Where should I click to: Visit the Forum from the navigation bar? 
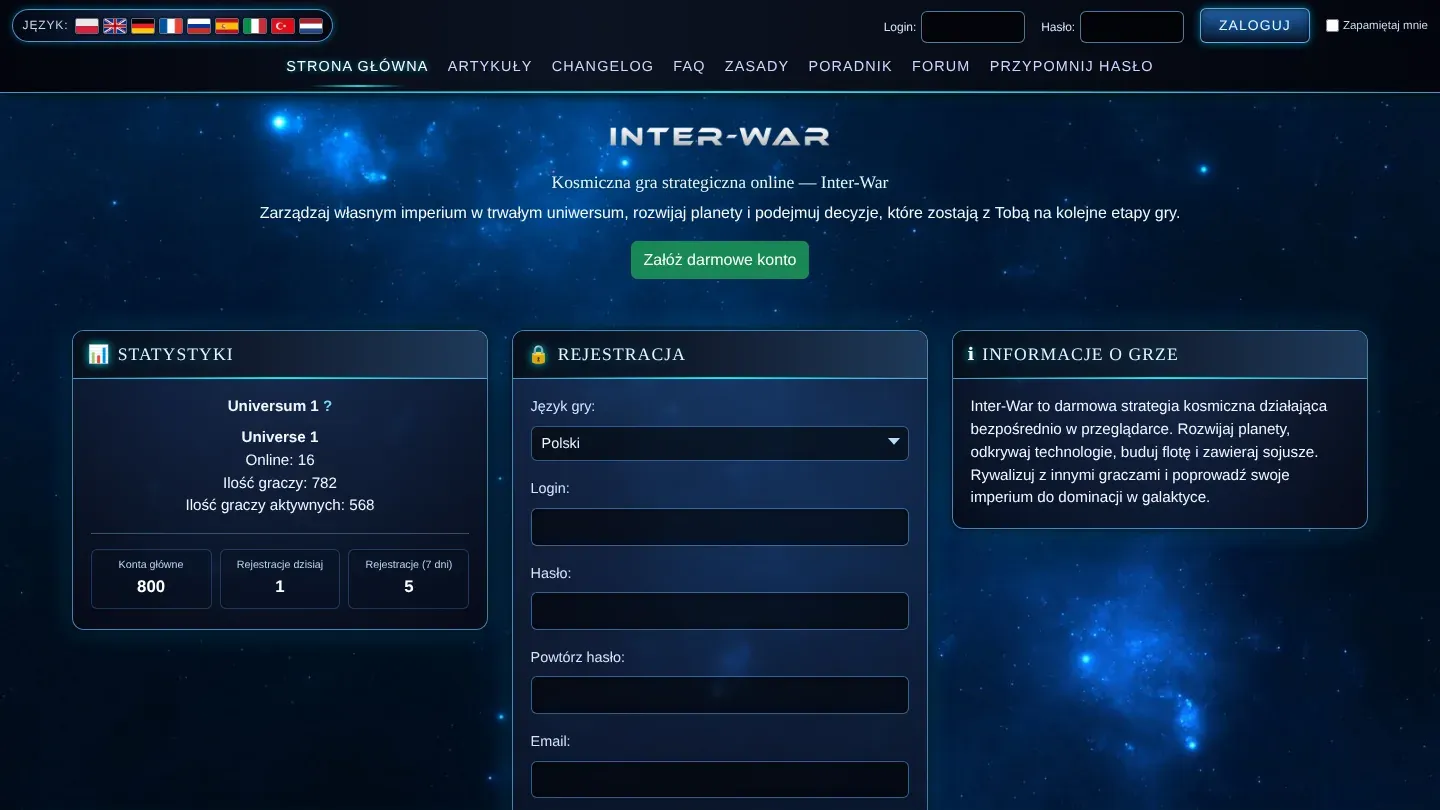tap(941, 66)
